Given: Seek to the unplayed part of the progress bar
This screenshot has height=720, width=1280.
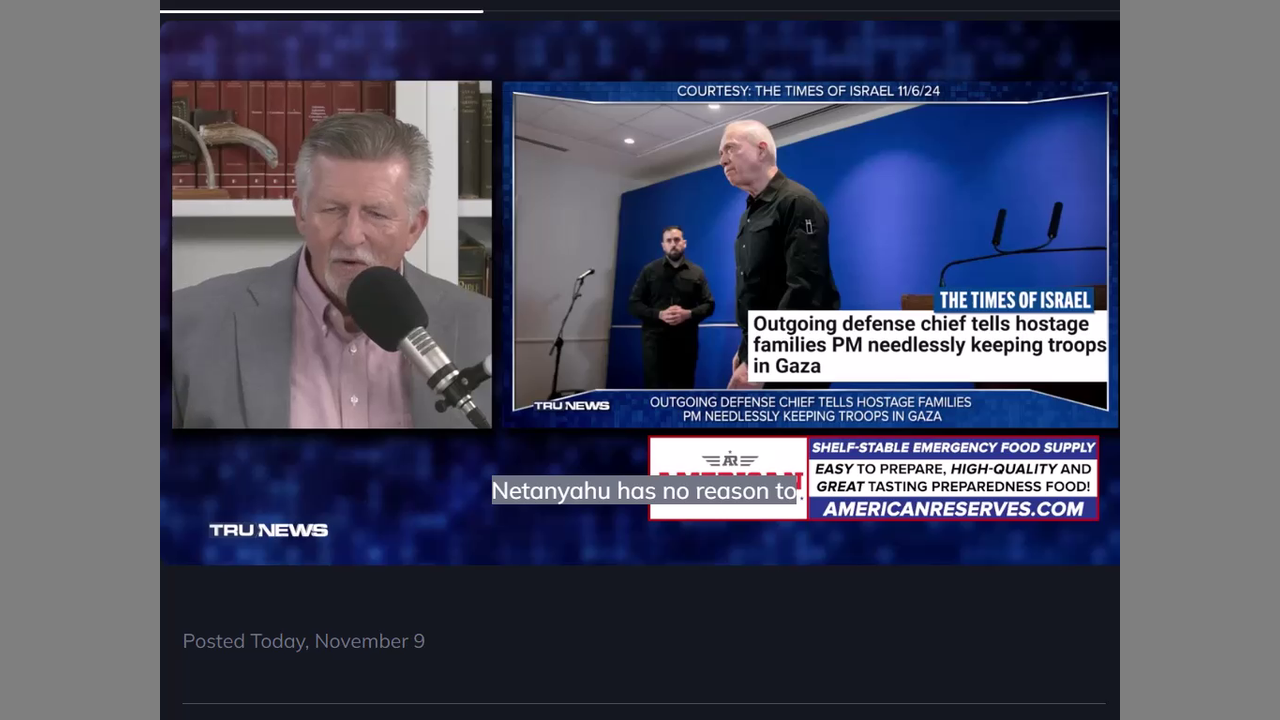Looking at the screenshot, I should (x=800, y=11).
